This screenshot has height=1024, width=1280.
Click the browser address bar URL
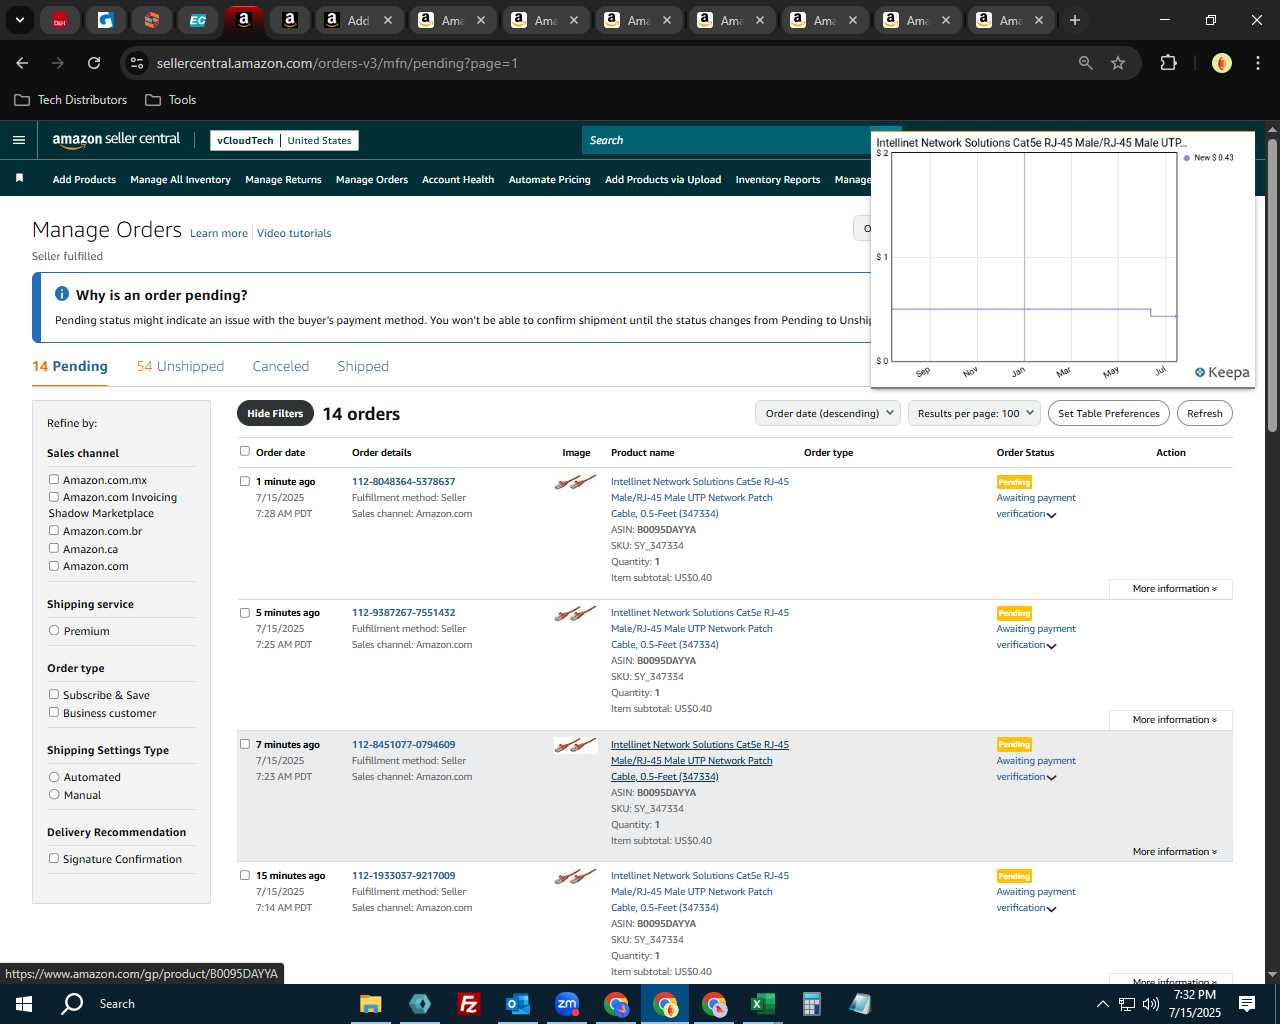(337, 63)
